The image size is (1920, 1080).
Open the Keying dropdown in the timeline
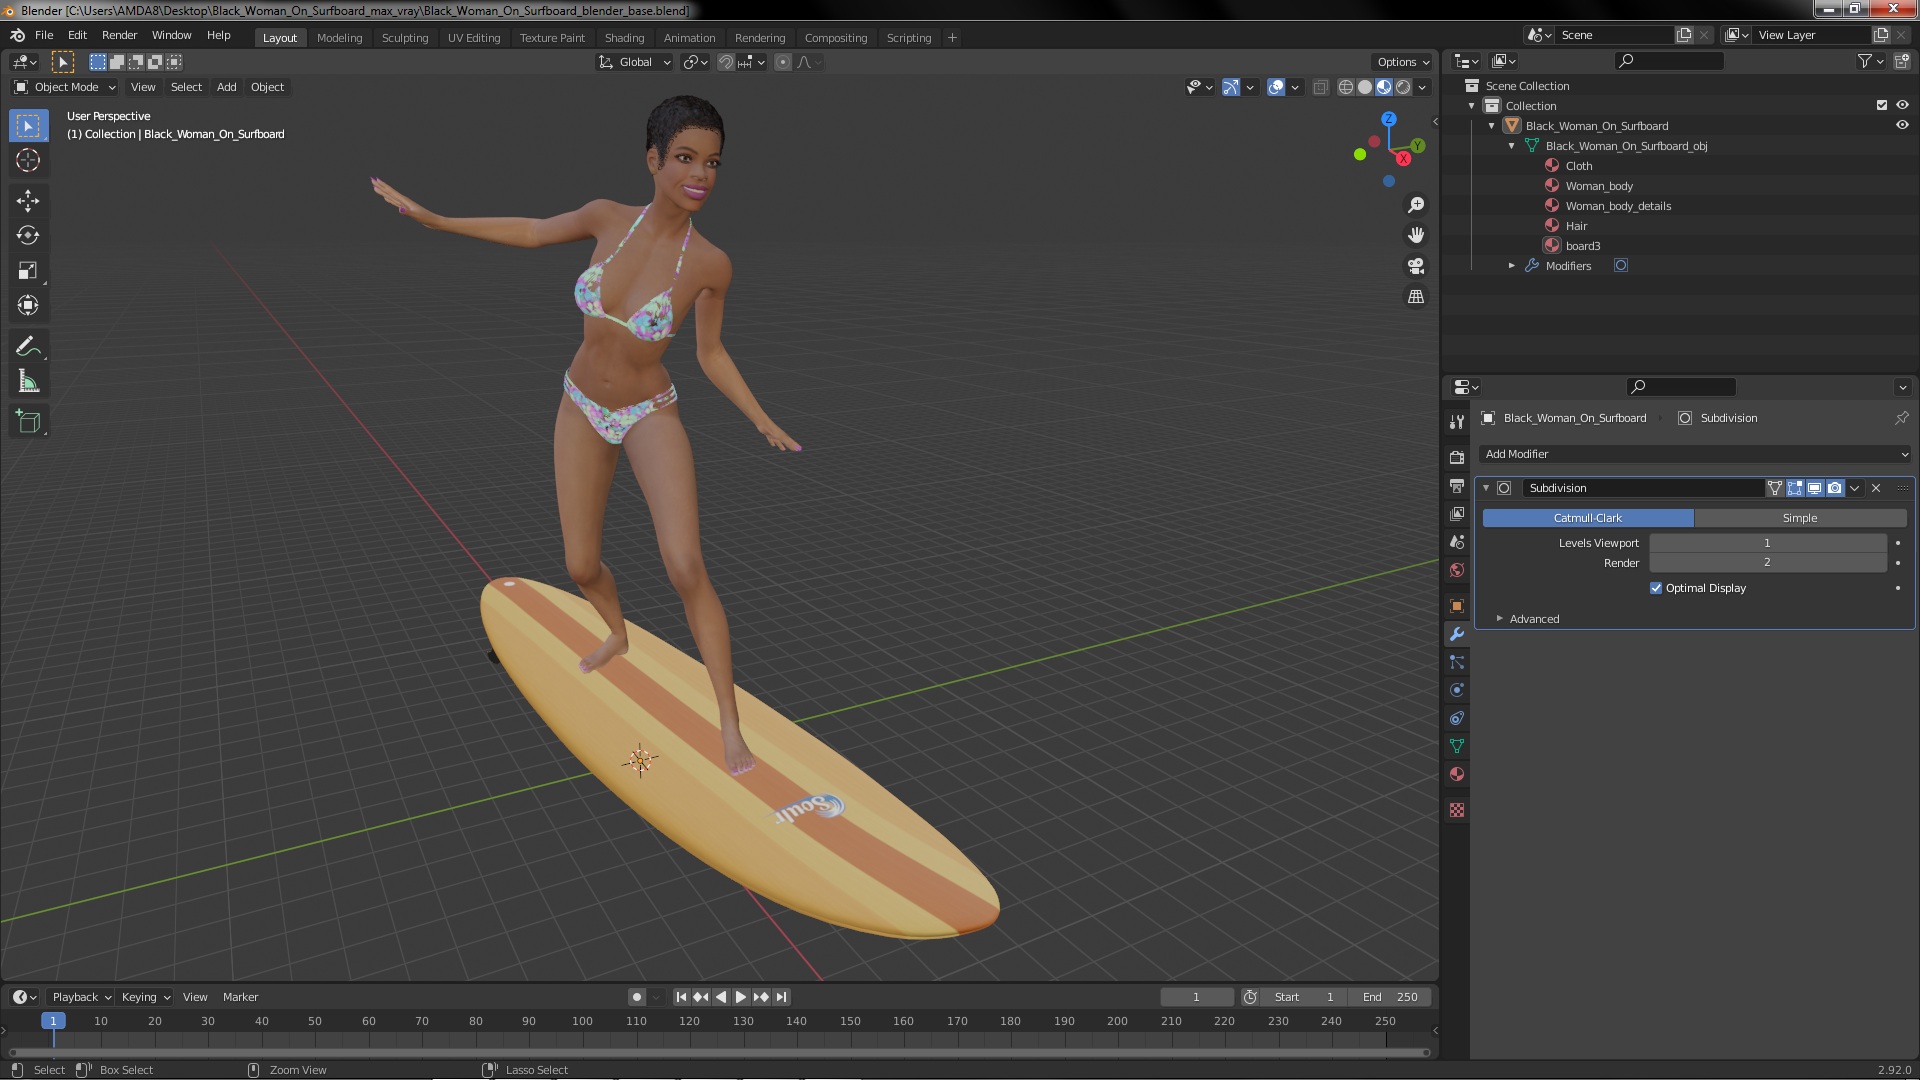[146, 997]
